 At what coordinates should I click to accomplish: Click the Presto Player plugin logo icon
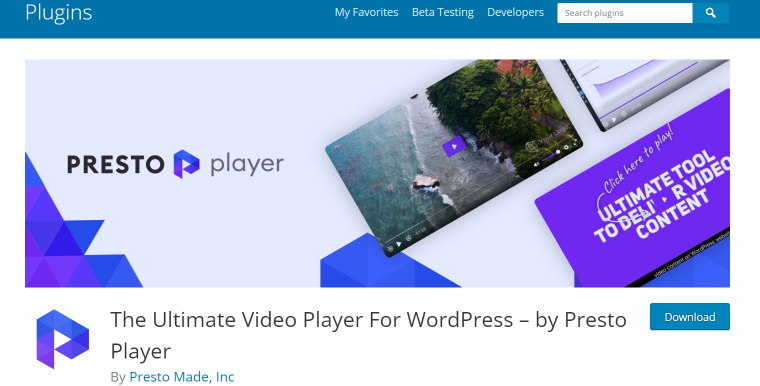(63, 339)
